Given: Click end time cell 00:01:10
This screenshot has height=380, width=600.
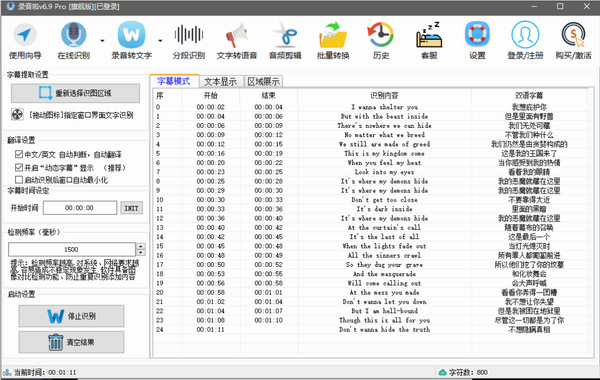Looking at the screenshot, I should [269, 320].
